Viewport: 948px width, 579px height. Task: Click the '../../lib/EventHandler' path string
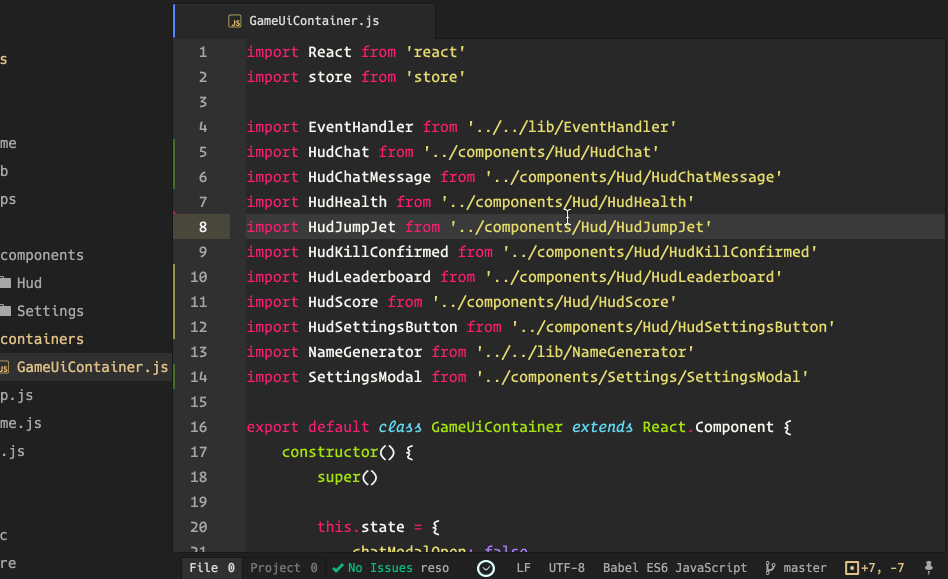pyautogui.click(x=572, y=127)
